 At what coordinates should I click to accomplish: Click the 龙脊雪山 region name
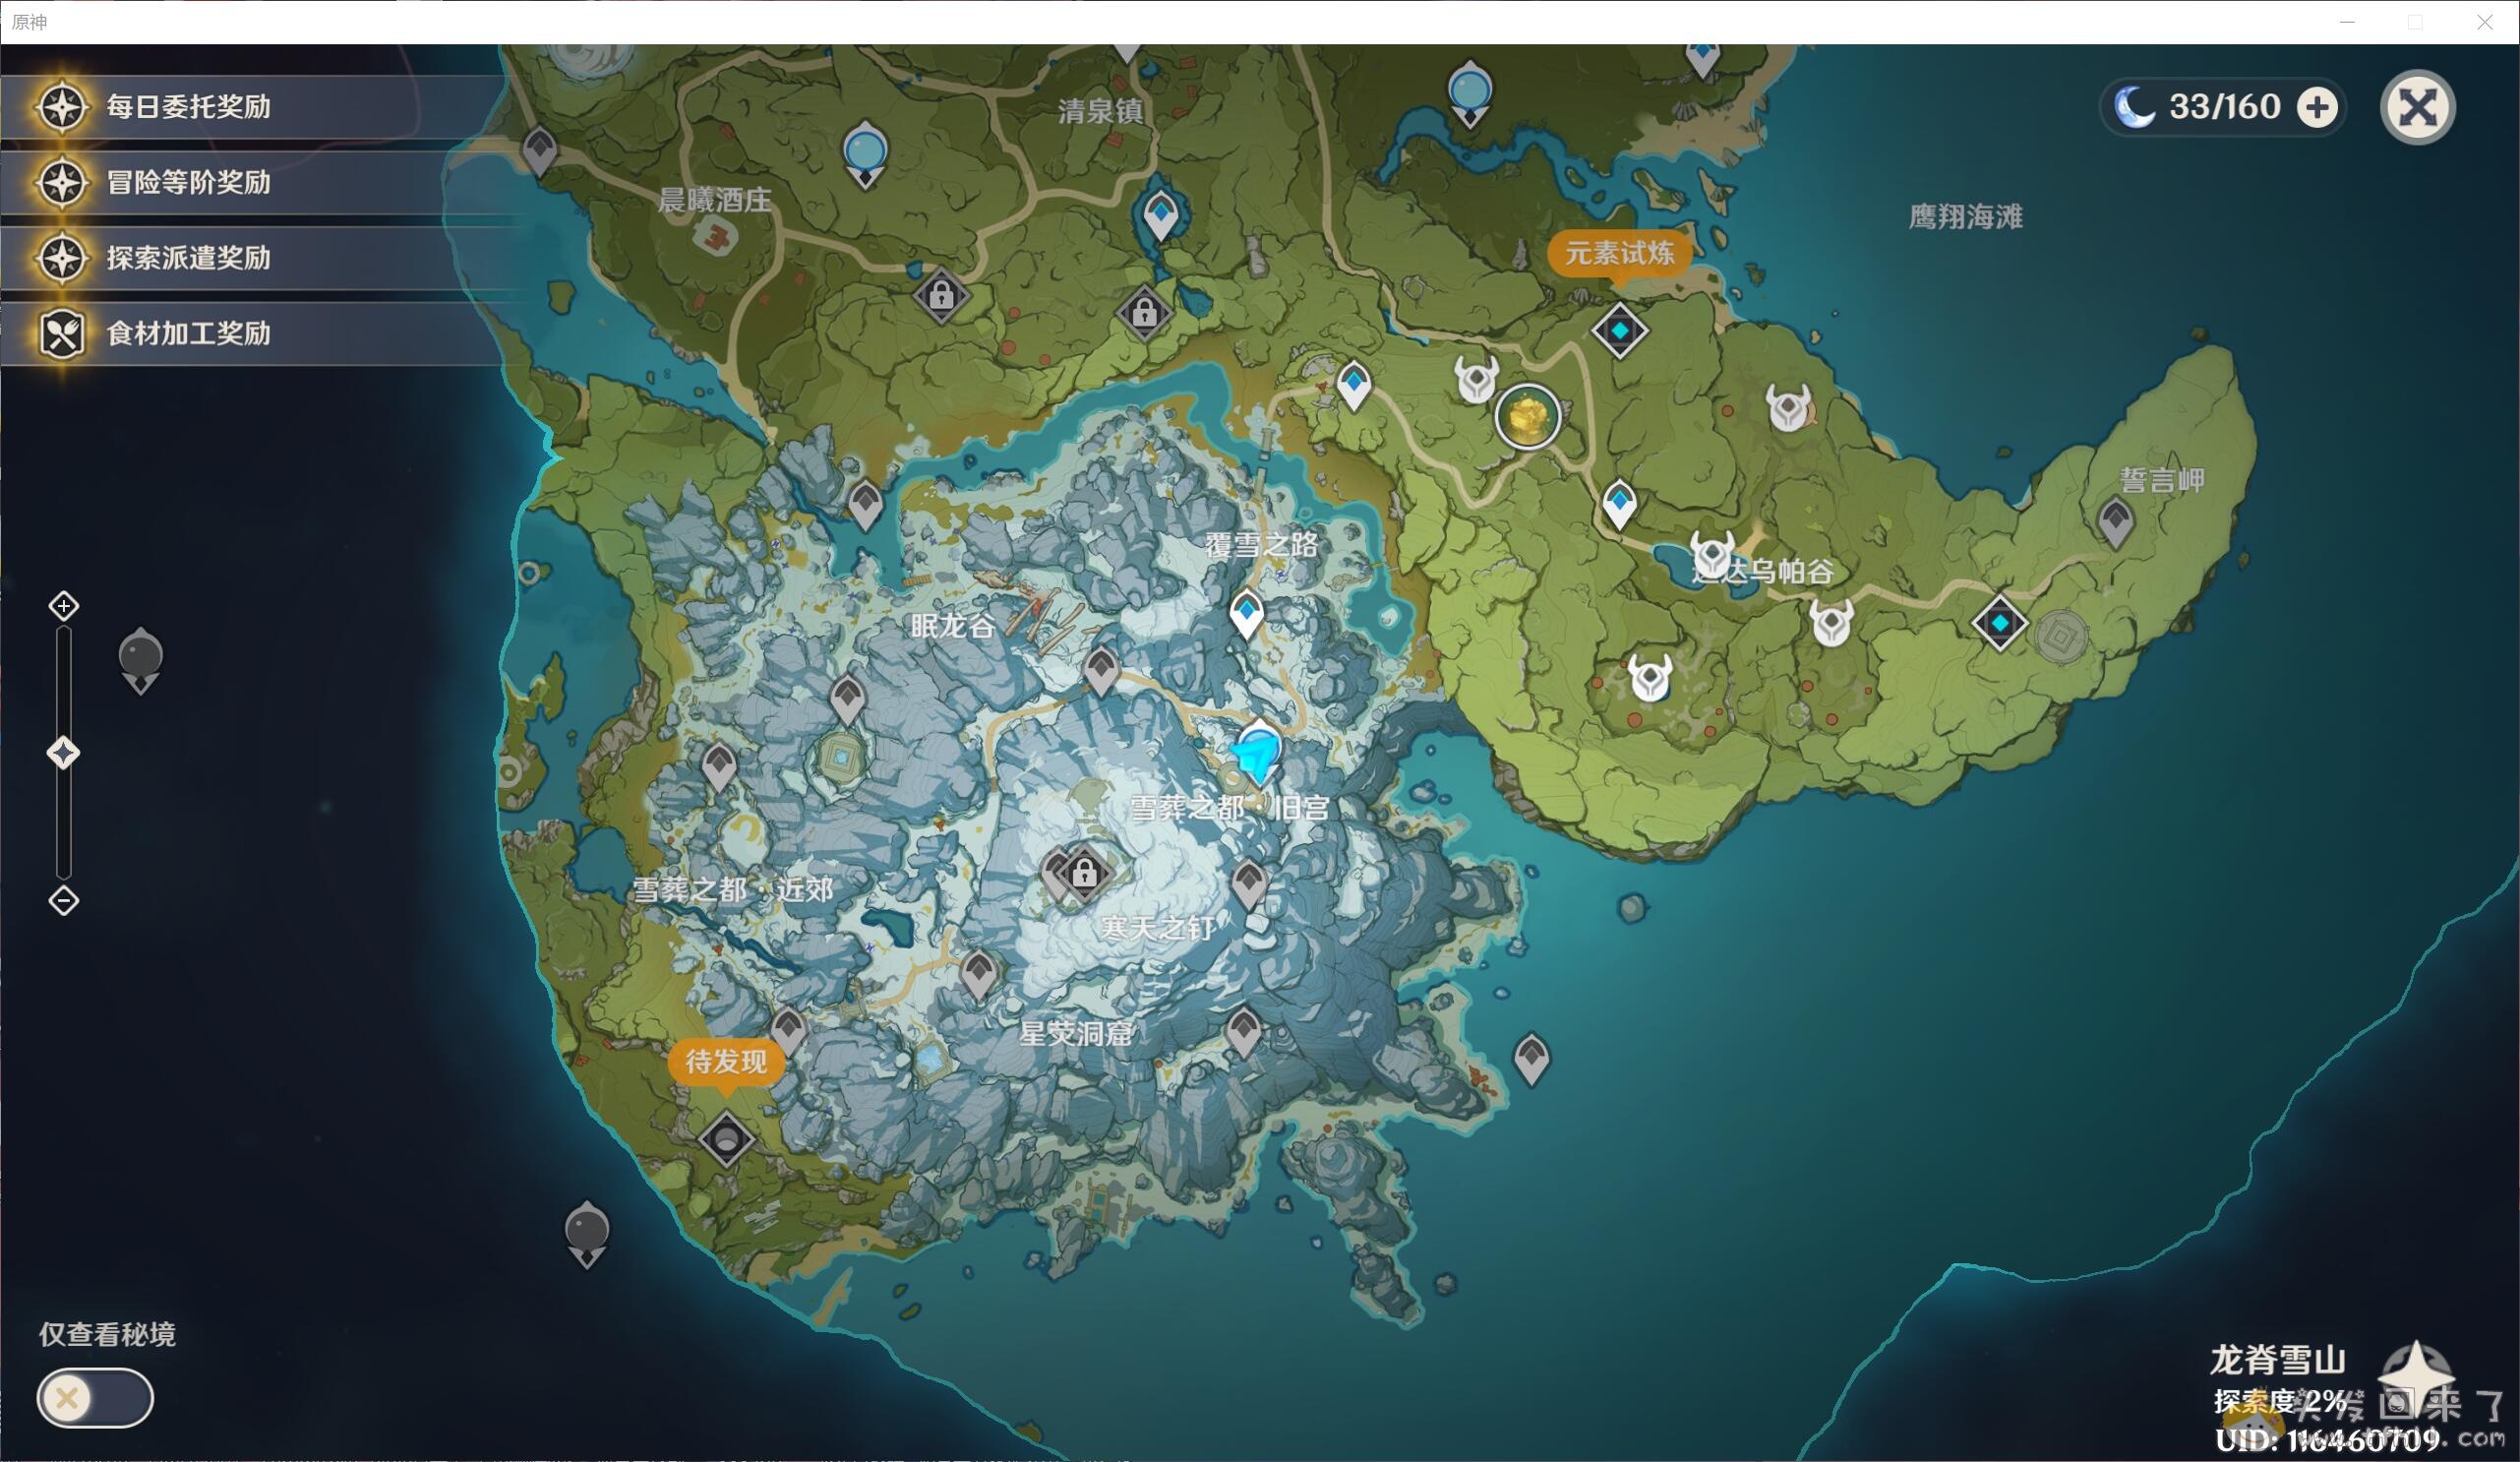pyautogui.click(x=2277, y=1360)
